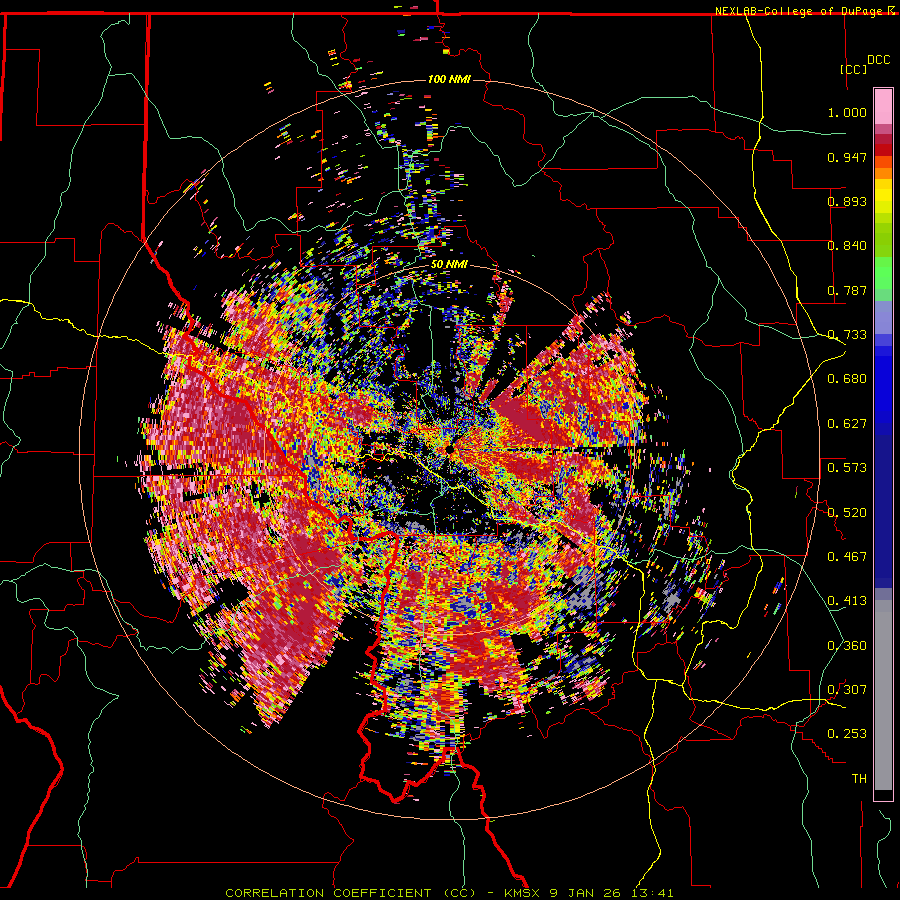Click the TH threshold label
Viewport: 900px width, 900px height.
pyautogui.click(x=859, y=779)
